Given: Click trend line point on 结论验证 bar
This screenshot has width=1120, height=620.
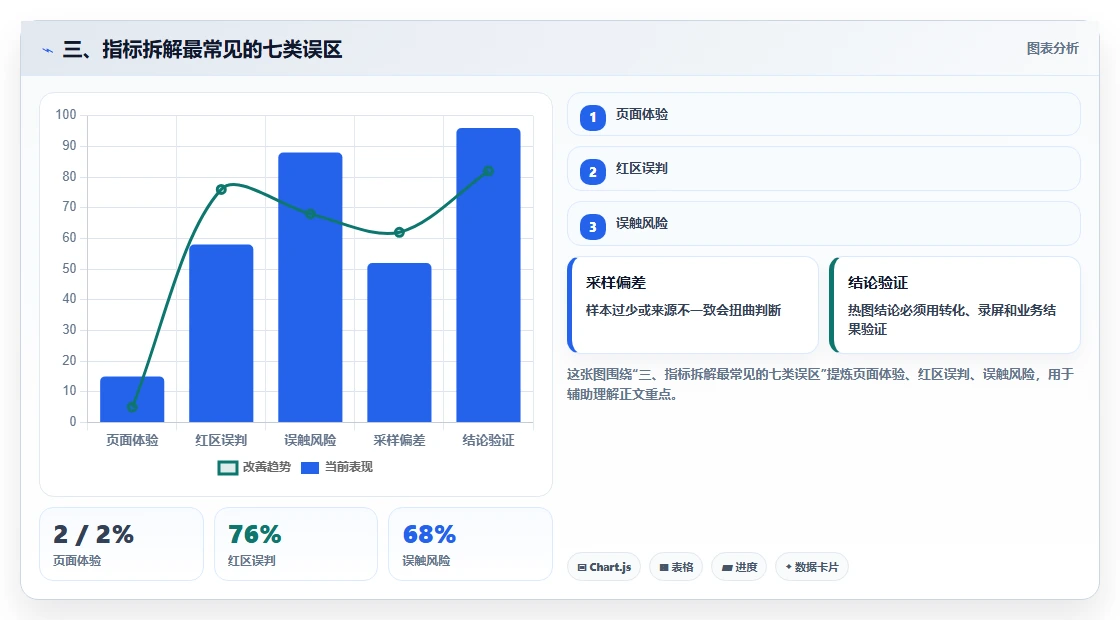Looking at the screenshot, I should click(x=489, y=171).
